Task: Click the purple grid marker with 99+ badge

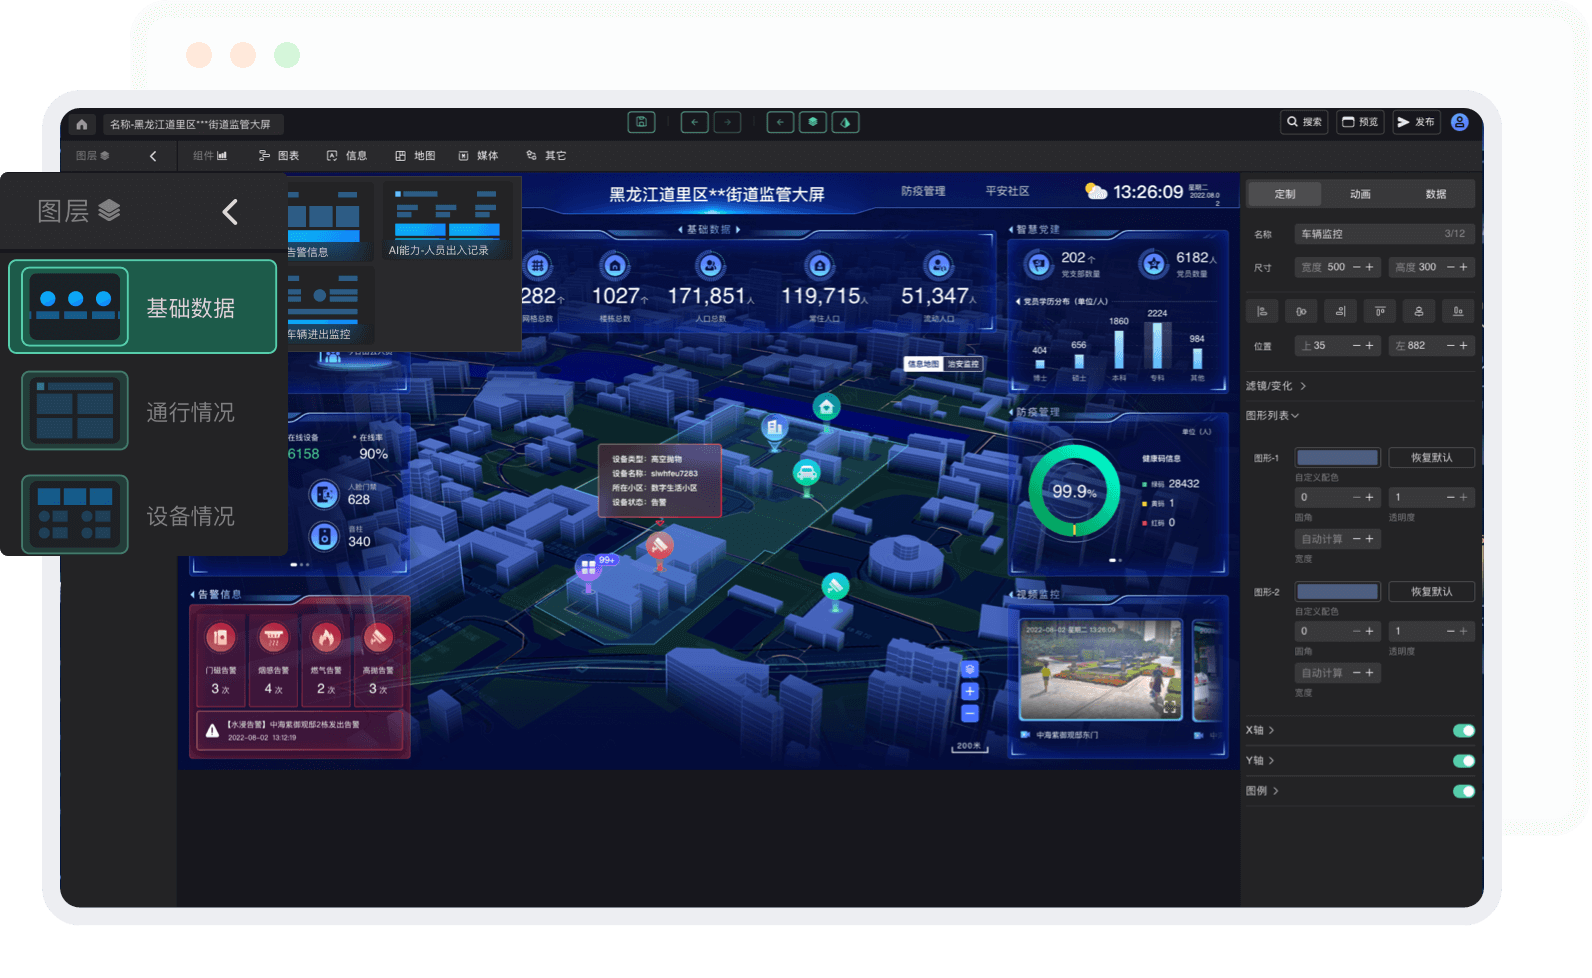Action: (x=588, y=567)
